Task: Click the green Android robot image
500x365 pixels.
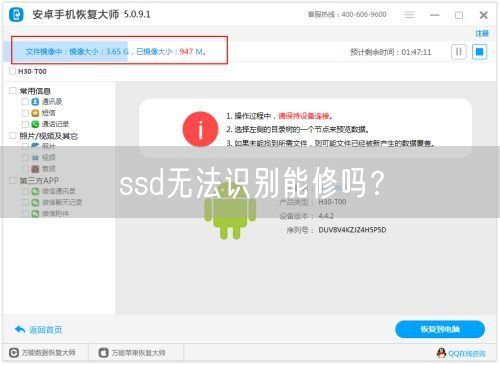Action: (230, 210)
